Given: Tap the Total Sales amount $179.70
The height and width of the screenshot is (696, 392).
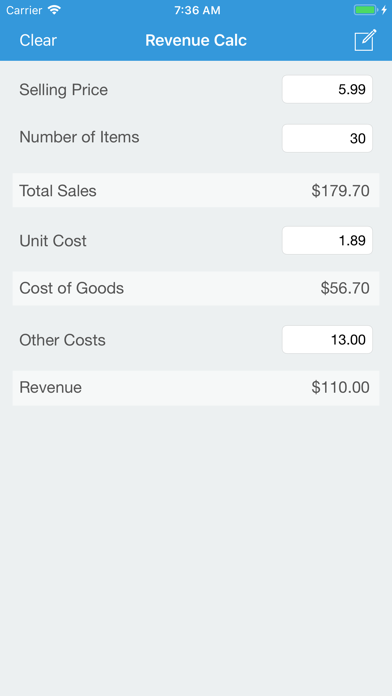Looking at the screenshot, I should click(341, 191).
